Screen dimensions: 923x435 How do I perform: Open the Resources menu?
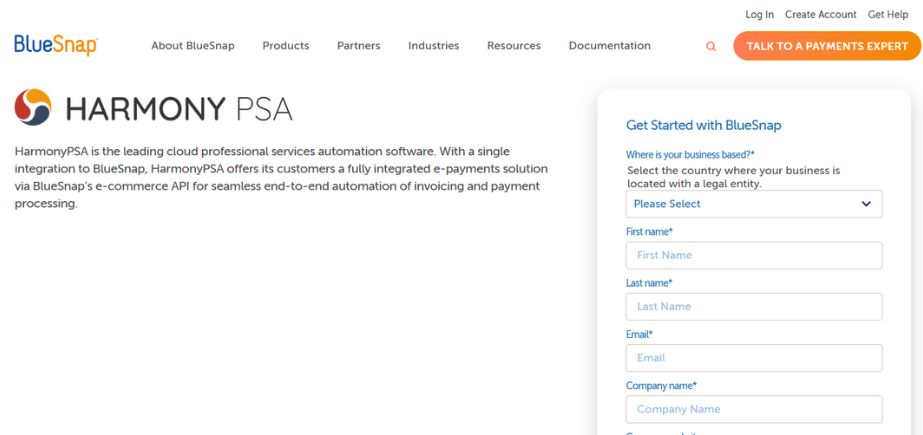513,45
